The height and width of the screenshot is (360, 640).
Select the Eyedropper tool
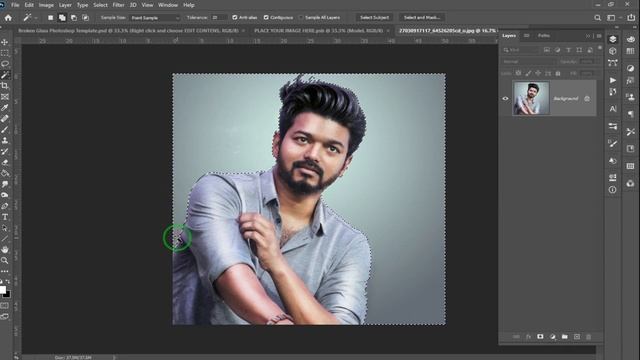pyautogui.click(x=5, y=108)
